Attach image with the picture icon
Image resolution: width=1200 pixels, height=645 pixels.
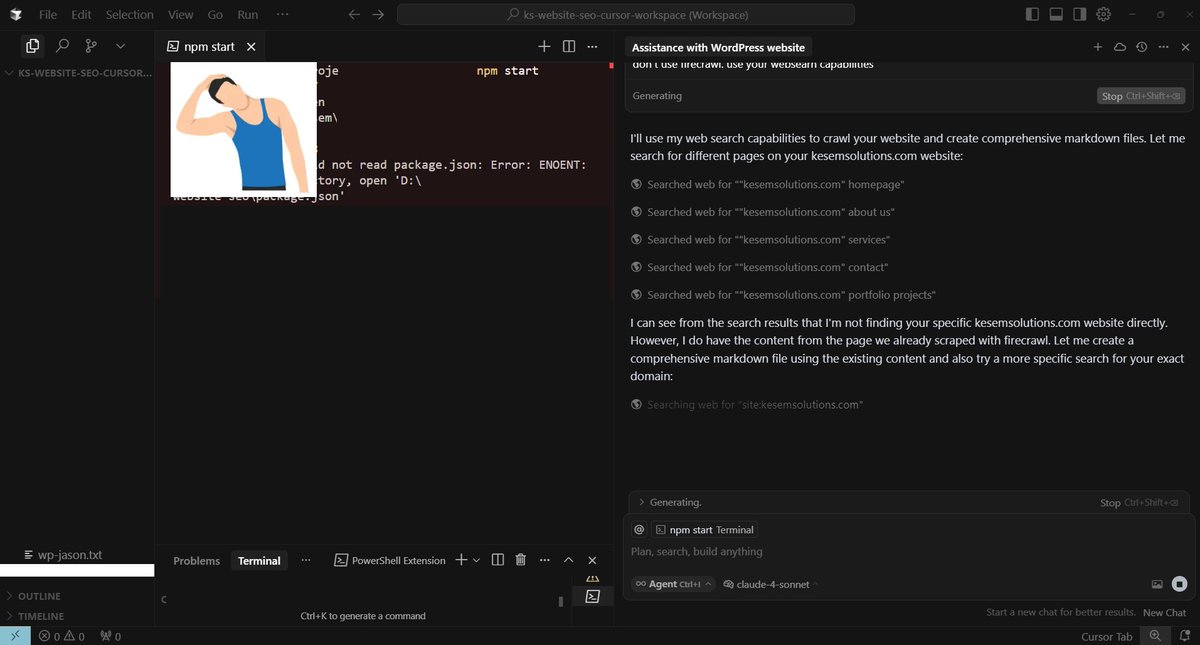pyautogui.click(x=1157, y=584)
